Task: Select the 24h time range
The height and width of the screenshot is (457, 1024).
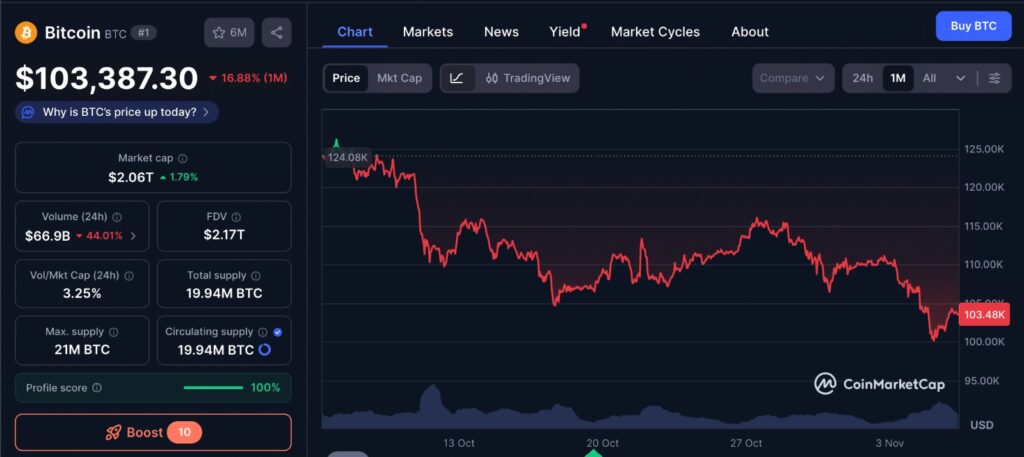Action: 862,78
